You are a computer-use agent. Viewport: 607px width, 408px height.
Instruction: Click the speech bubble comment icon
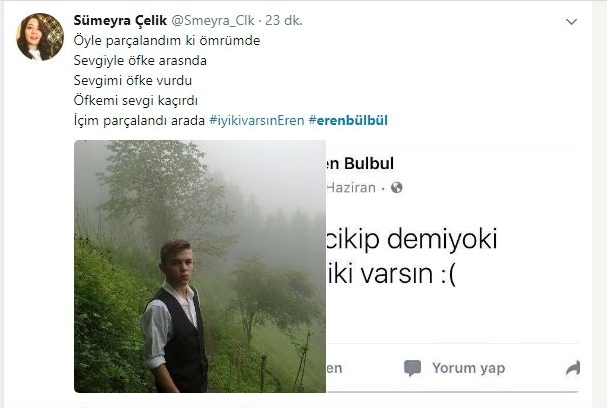tap(412, 368)
